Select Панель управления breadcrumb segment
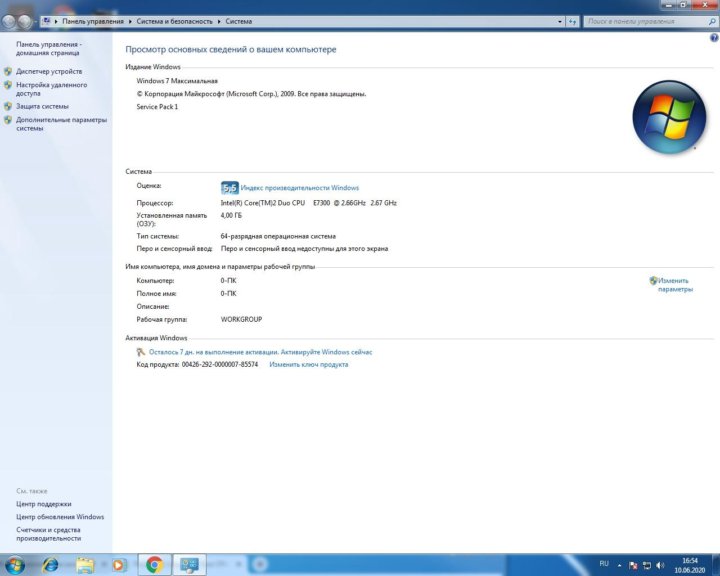This screenshot has height=576, width=720. (x=93, y=22)
